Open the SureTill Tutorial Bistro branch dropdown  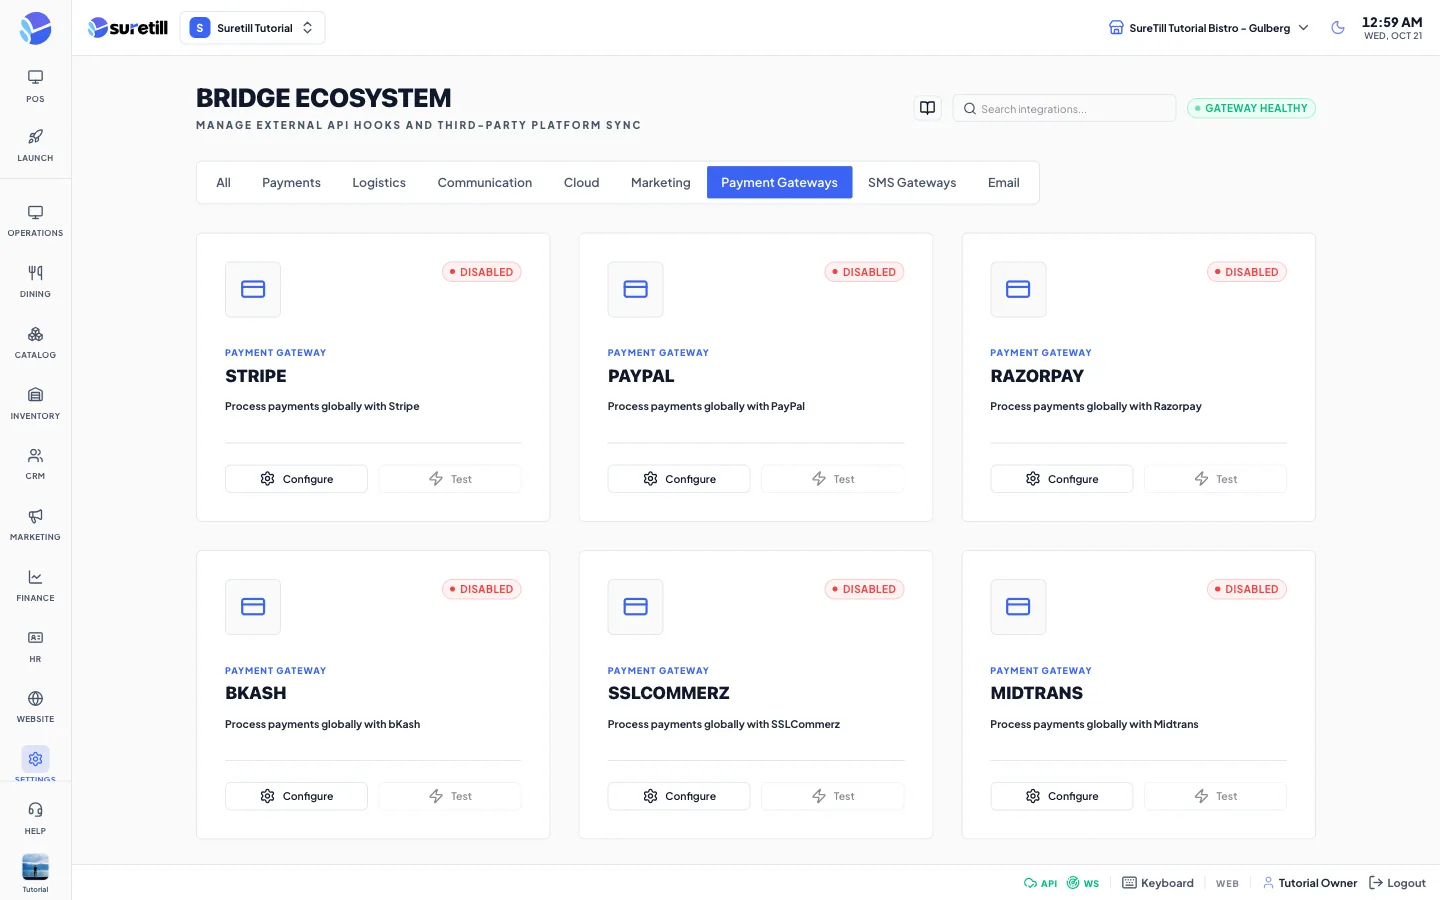click(x=1208, y=28)
